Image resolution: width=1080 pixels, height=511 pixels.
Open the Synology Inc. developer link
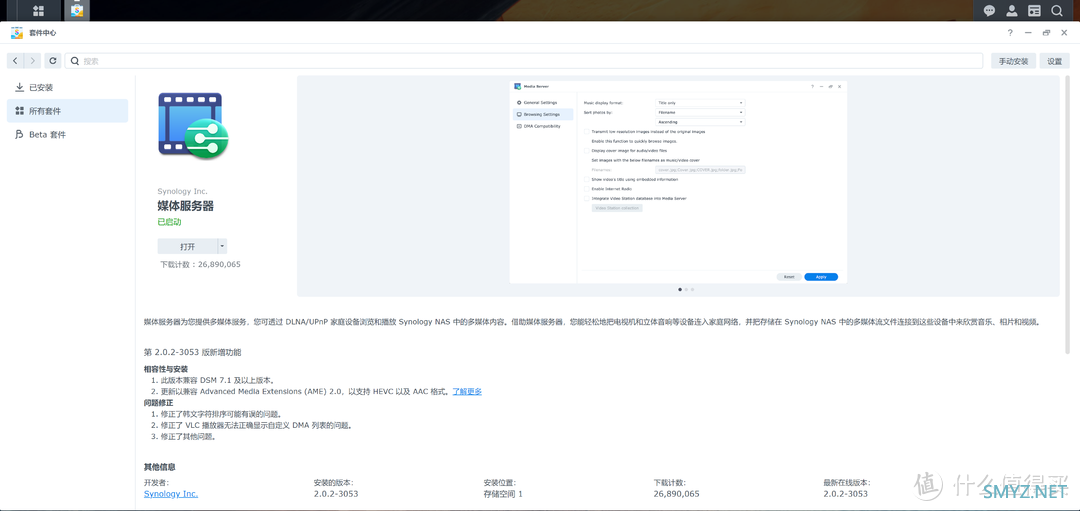pyautogui.click(x=171, y=494)
